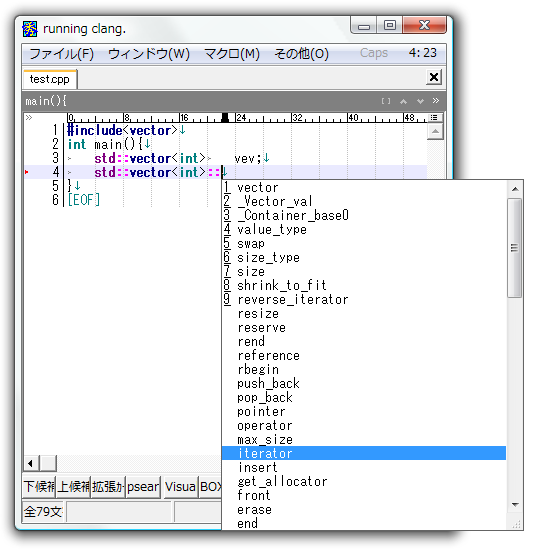This screenshot has height=553, width=538.
Task: Click the completion list scrollbar thumb
Action: (x=515, y=248)
